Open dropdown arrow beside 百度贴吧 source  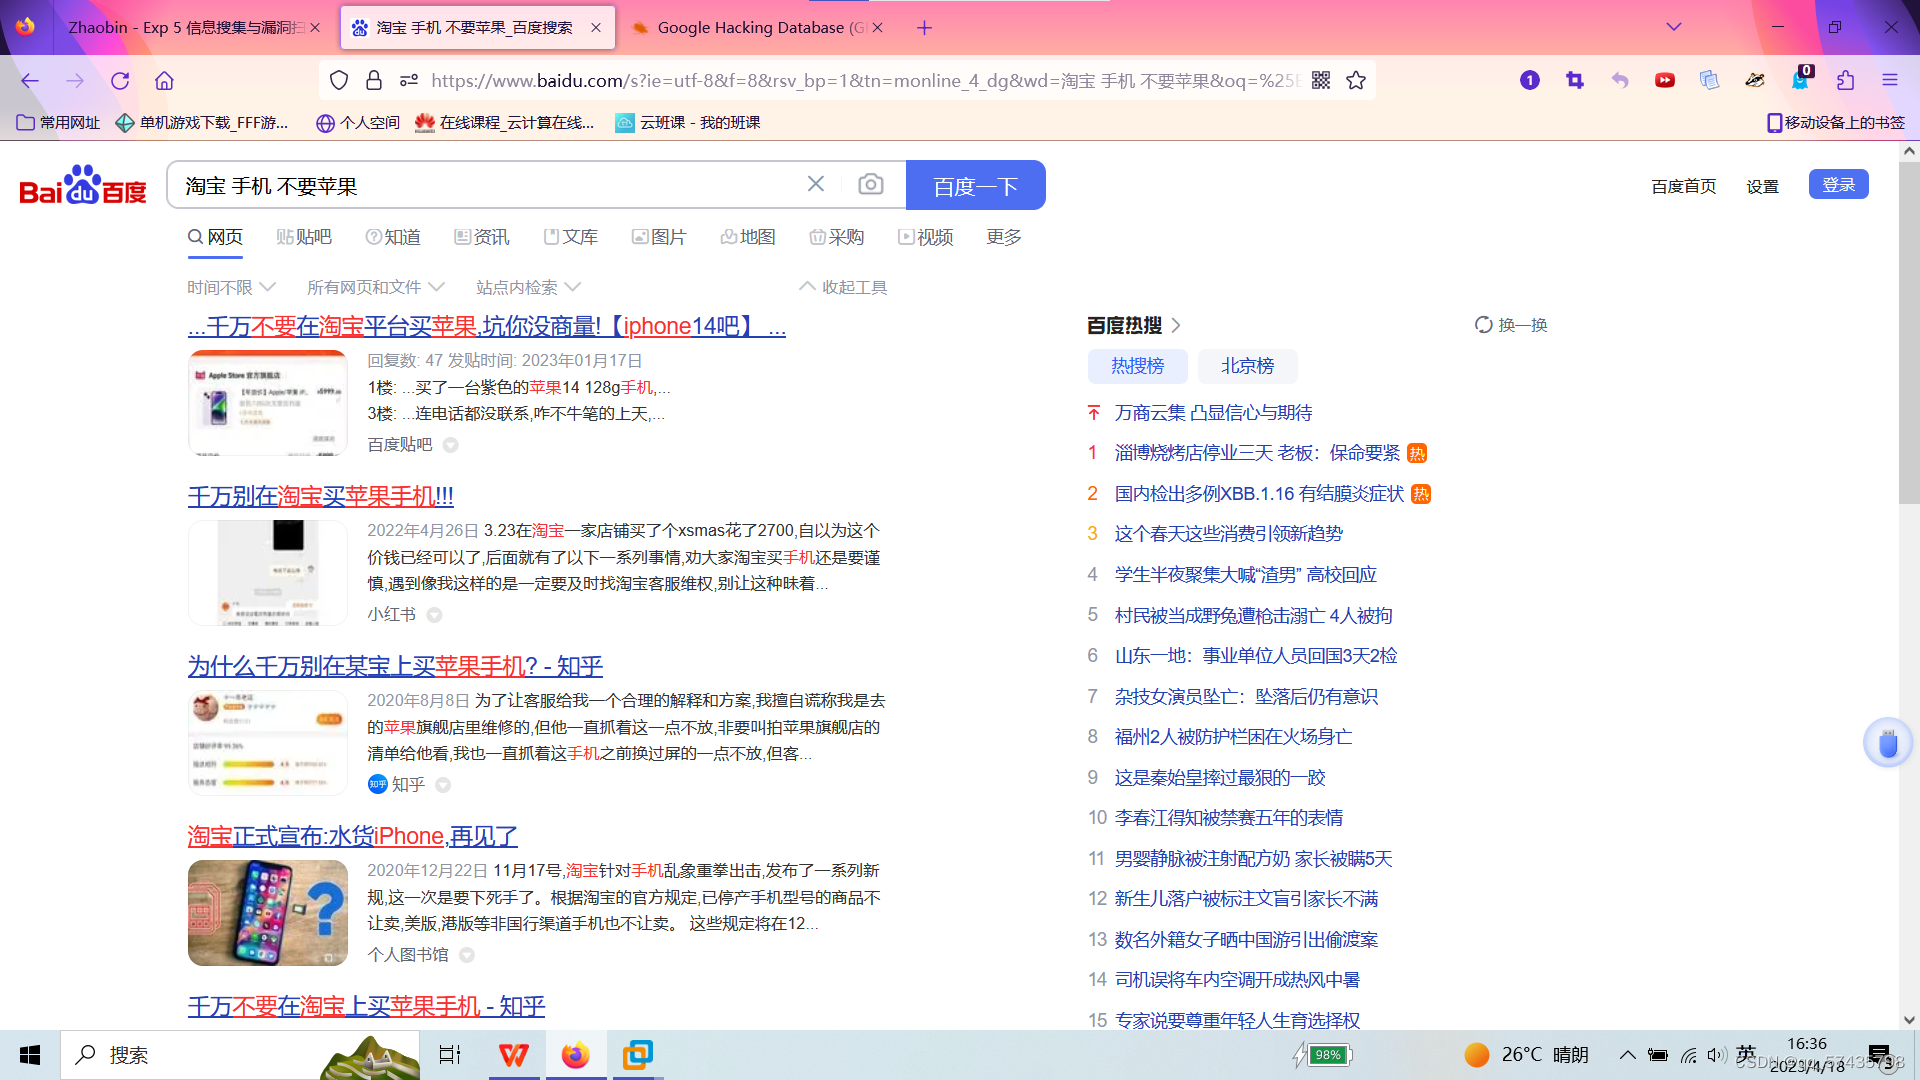tap(450, 445)
